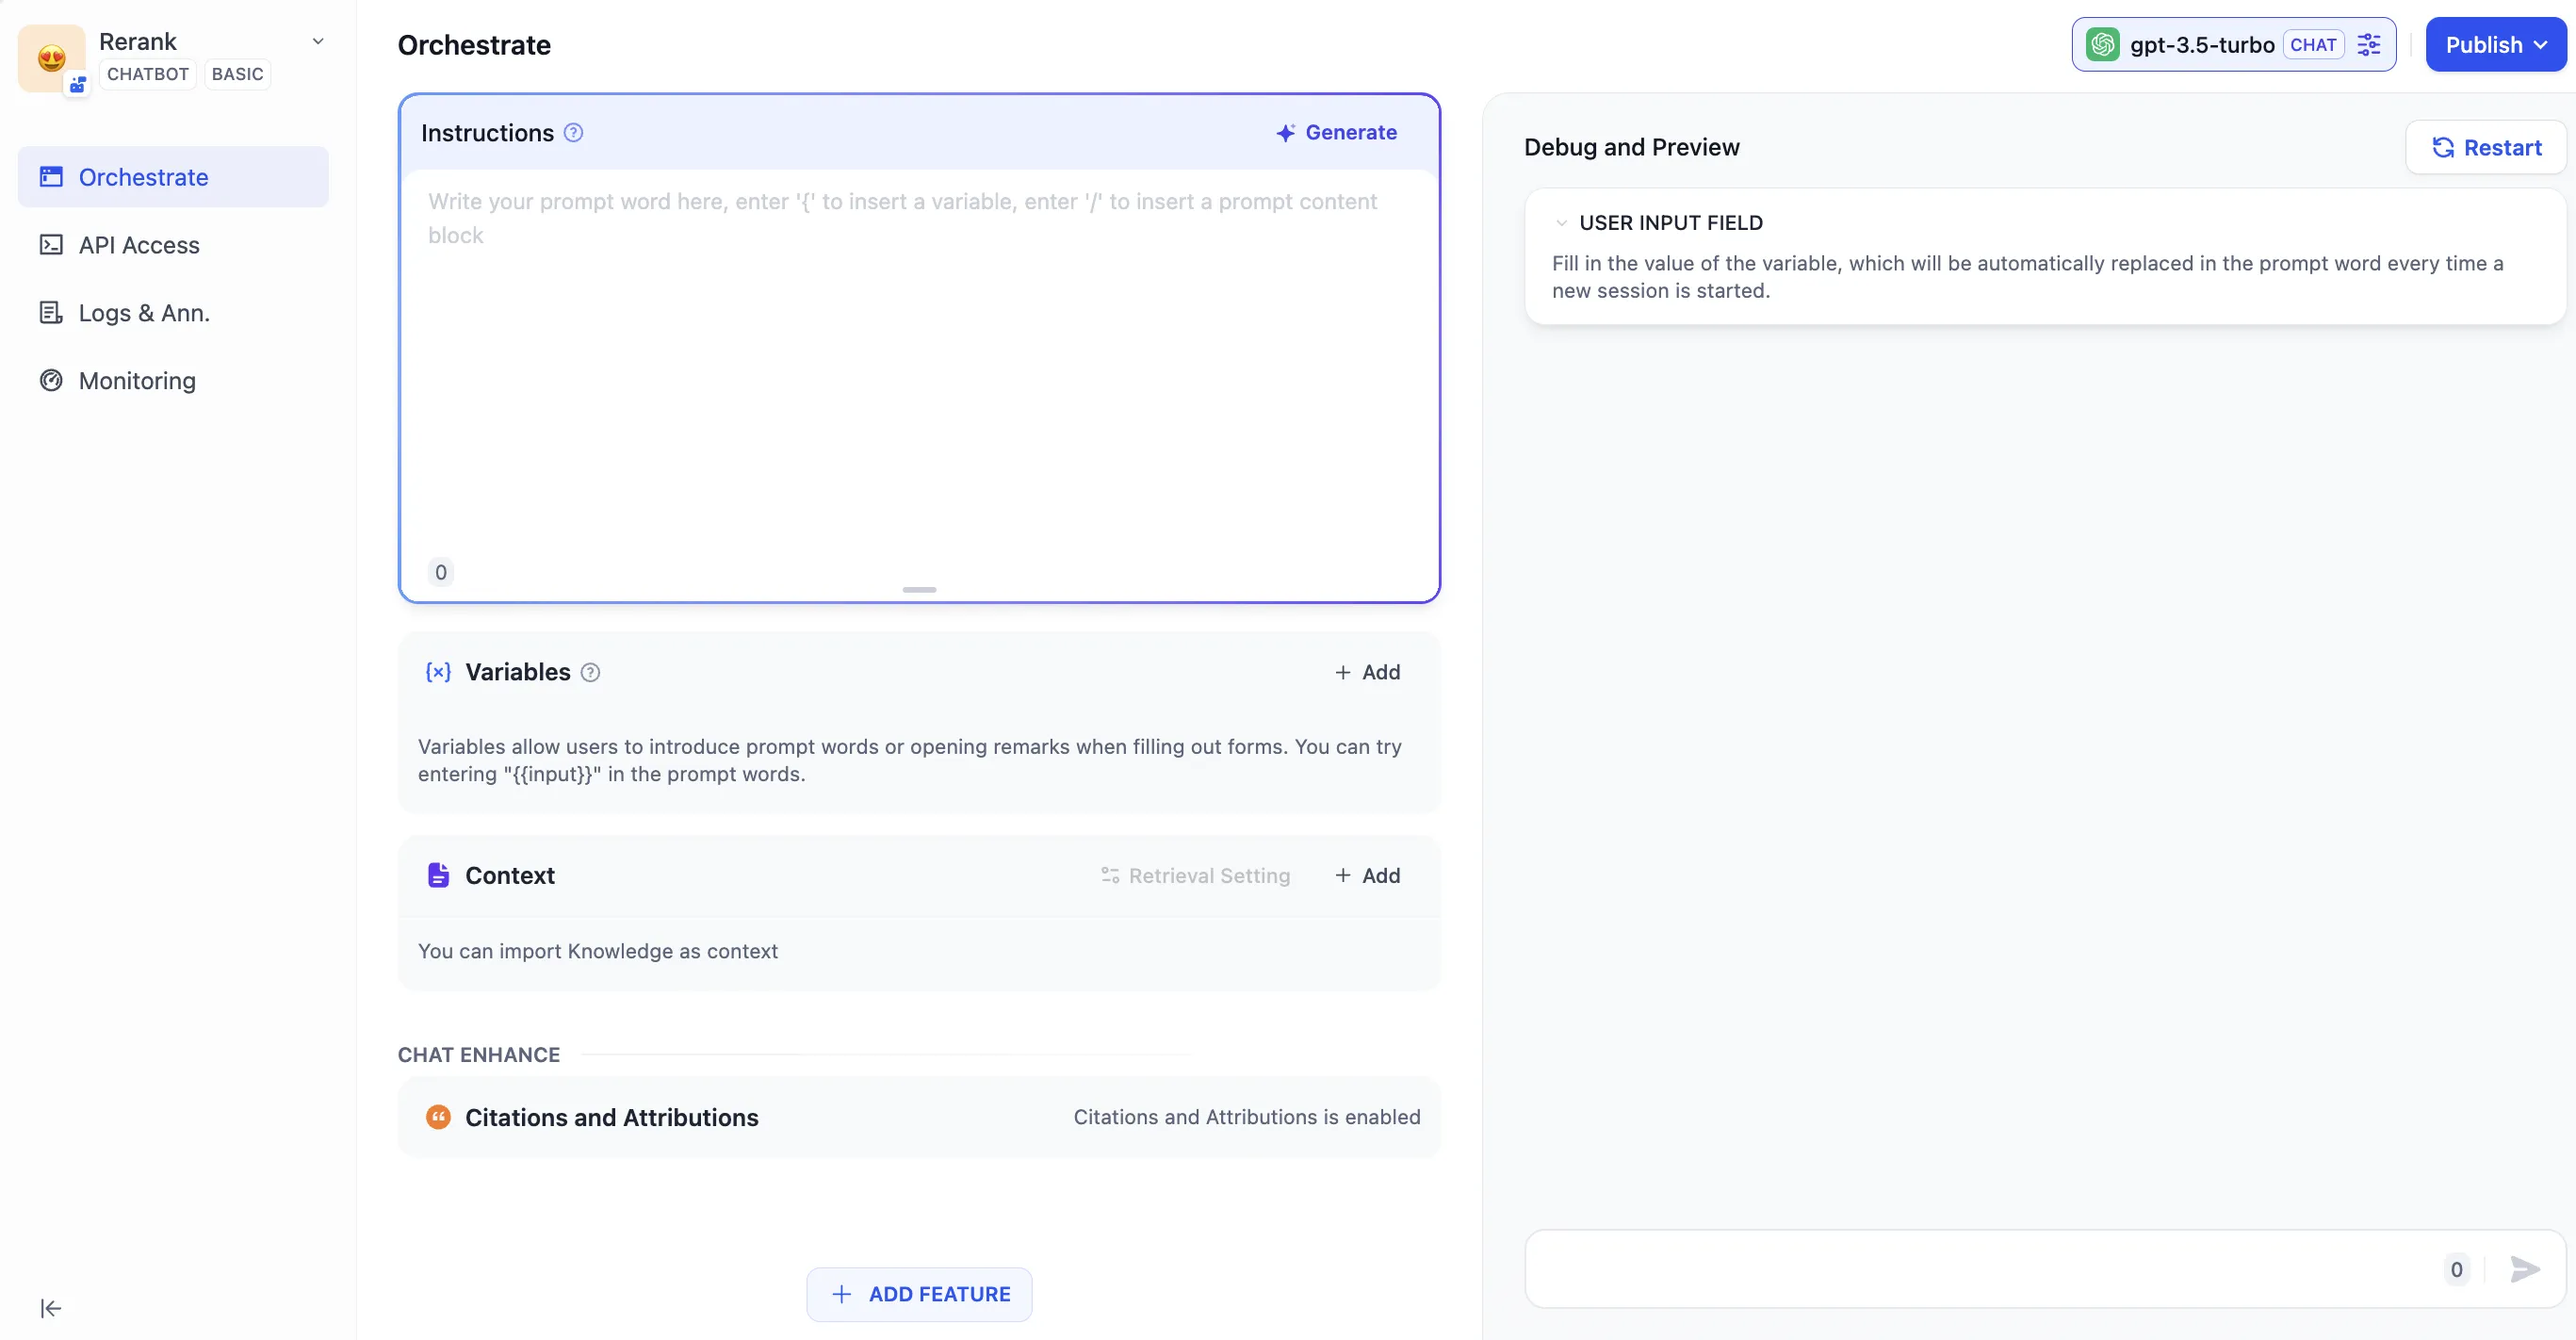This screenshot has width=2576, height=1340.
Task: Go to API Access in sidebar
Action: coord(139,245)
